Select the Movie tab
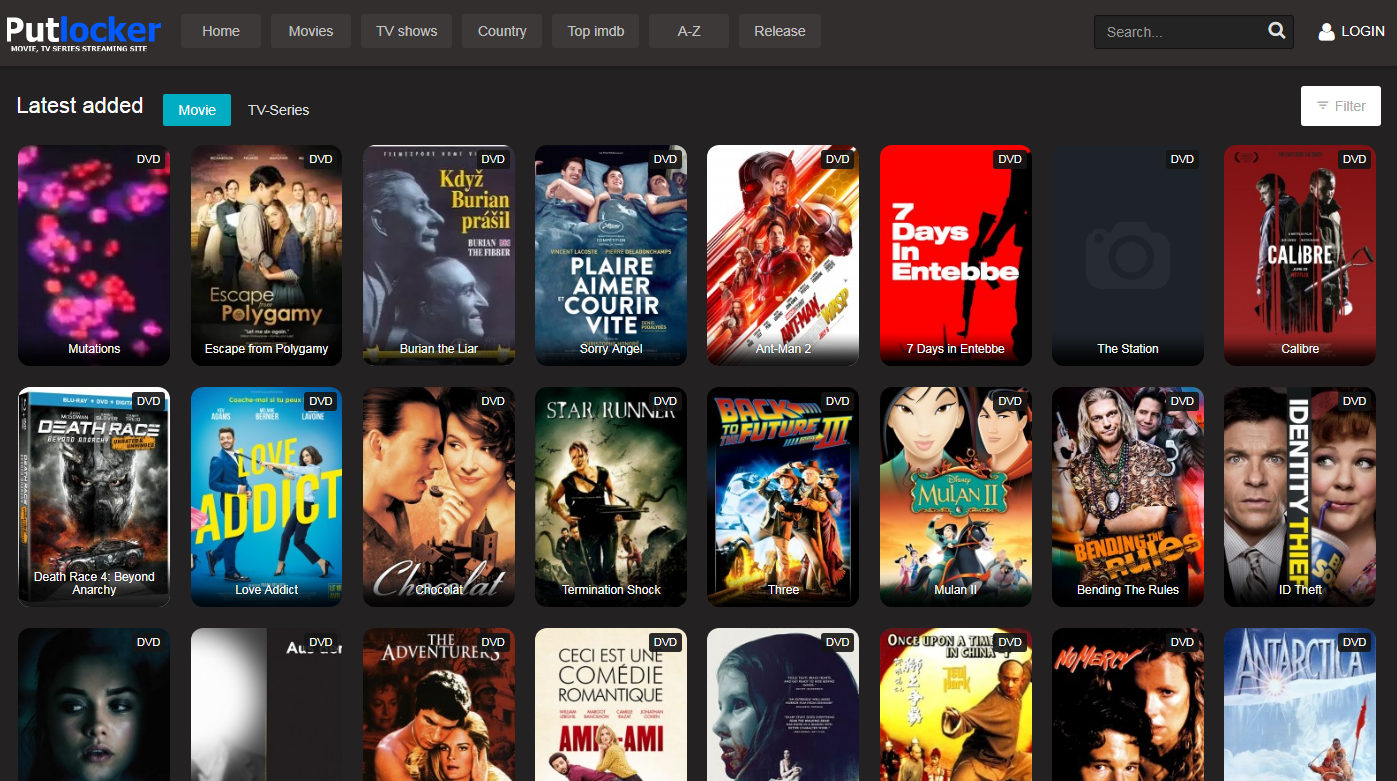 click(x=197, y=110)
